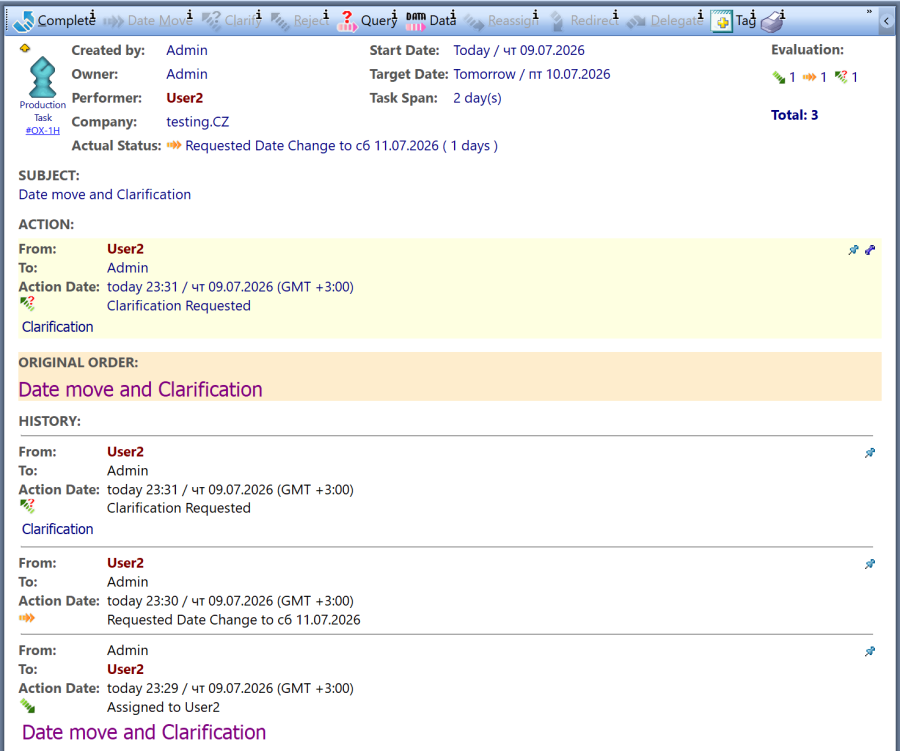The image size is (900, 751).
Task: Pin the first history entry
Action: pos(870,452)
